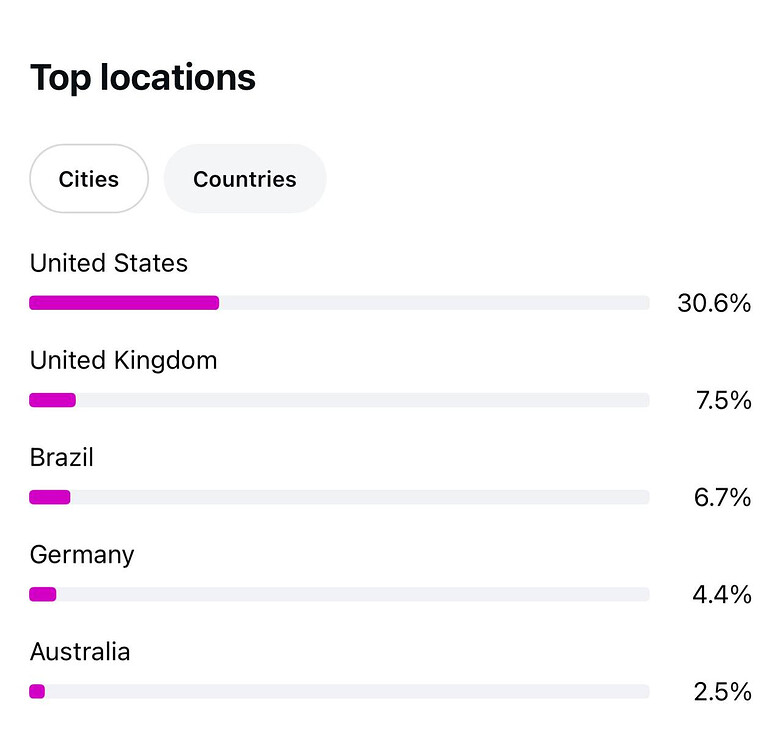
Task: Select the magenta Brazil bar fill
Action: pyautogui.click(x=50, y=497)
